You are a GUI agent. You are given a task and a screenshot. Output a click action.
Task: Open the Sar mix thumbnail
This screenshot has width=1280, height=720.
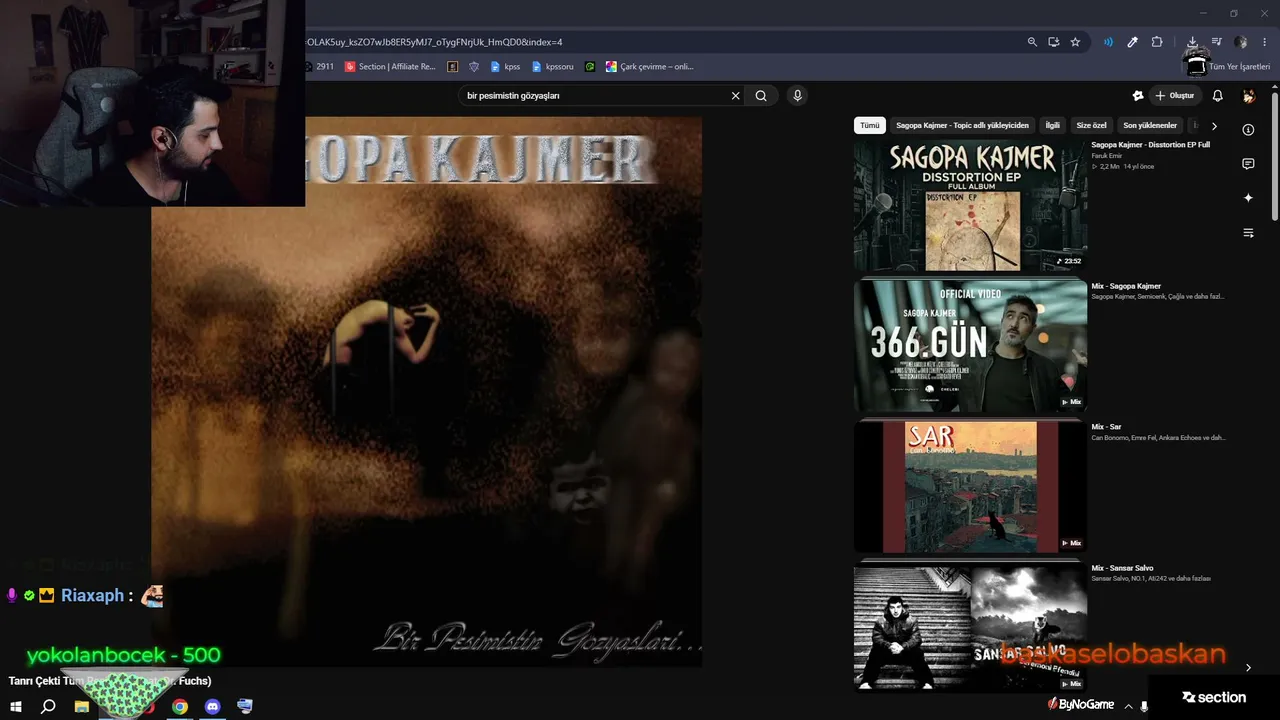(970, 487)
